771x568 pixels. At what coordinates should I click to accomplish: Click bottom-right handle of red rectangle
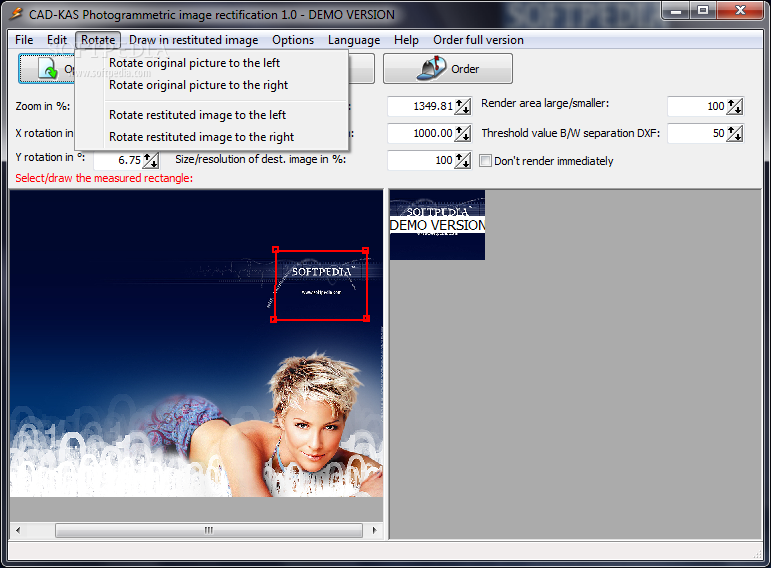coord(366,319)
